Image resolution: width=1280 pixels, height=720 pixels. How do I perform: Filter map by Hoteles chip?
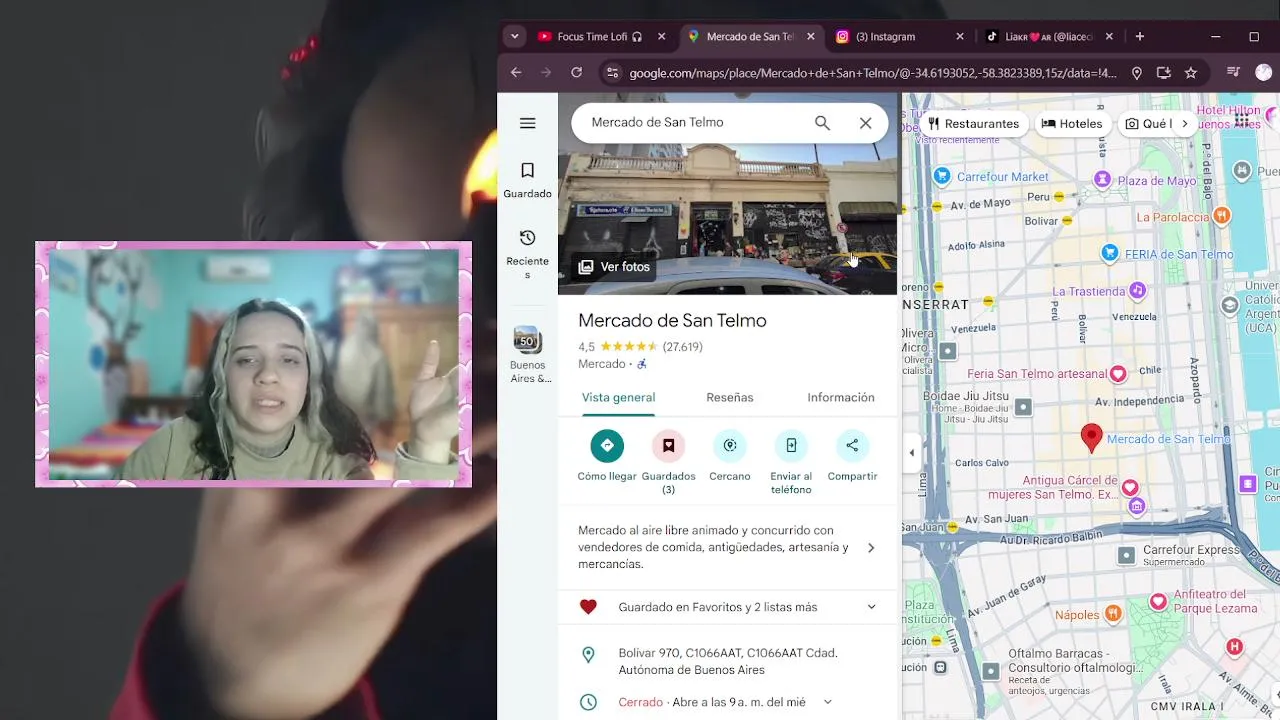tap(1072, 124)
